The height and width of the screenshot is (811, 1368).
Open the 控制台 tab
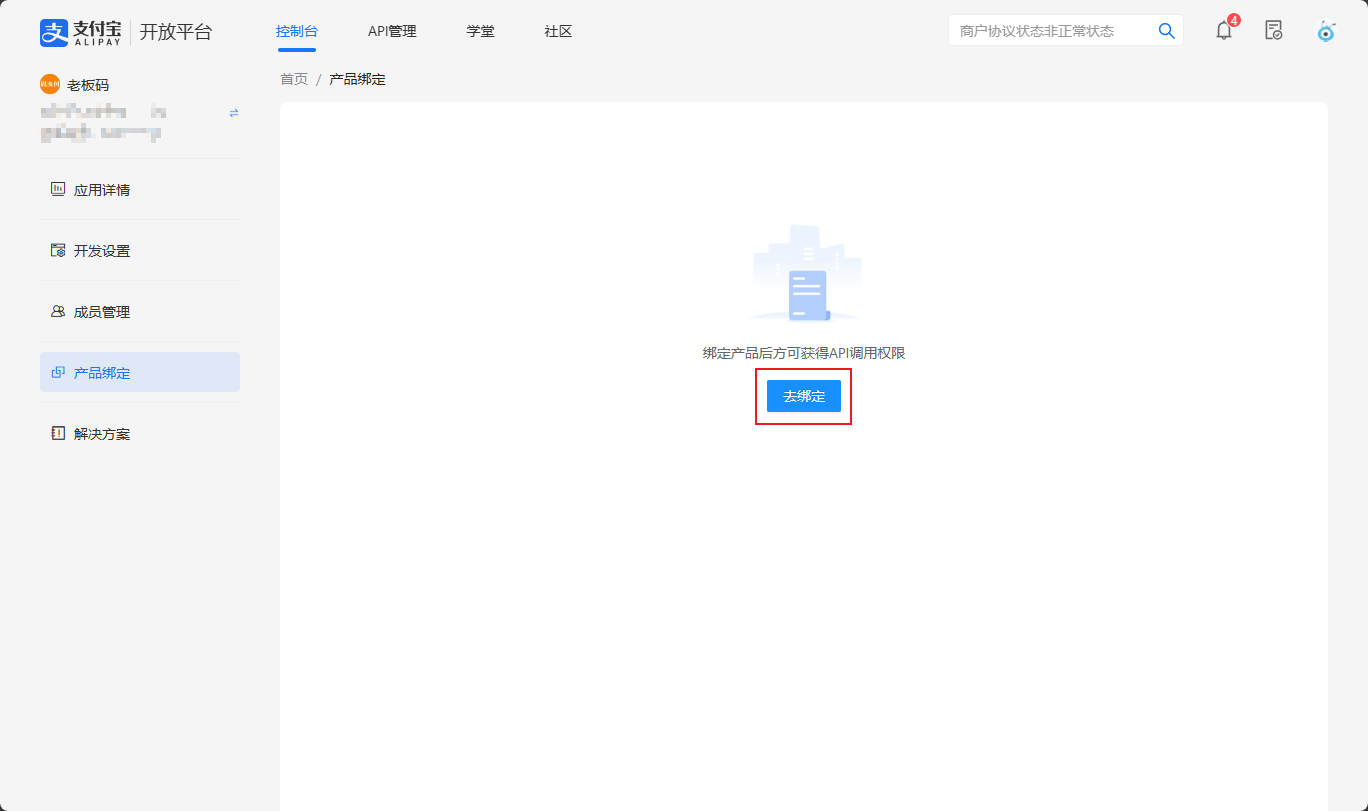click(296, 32)
